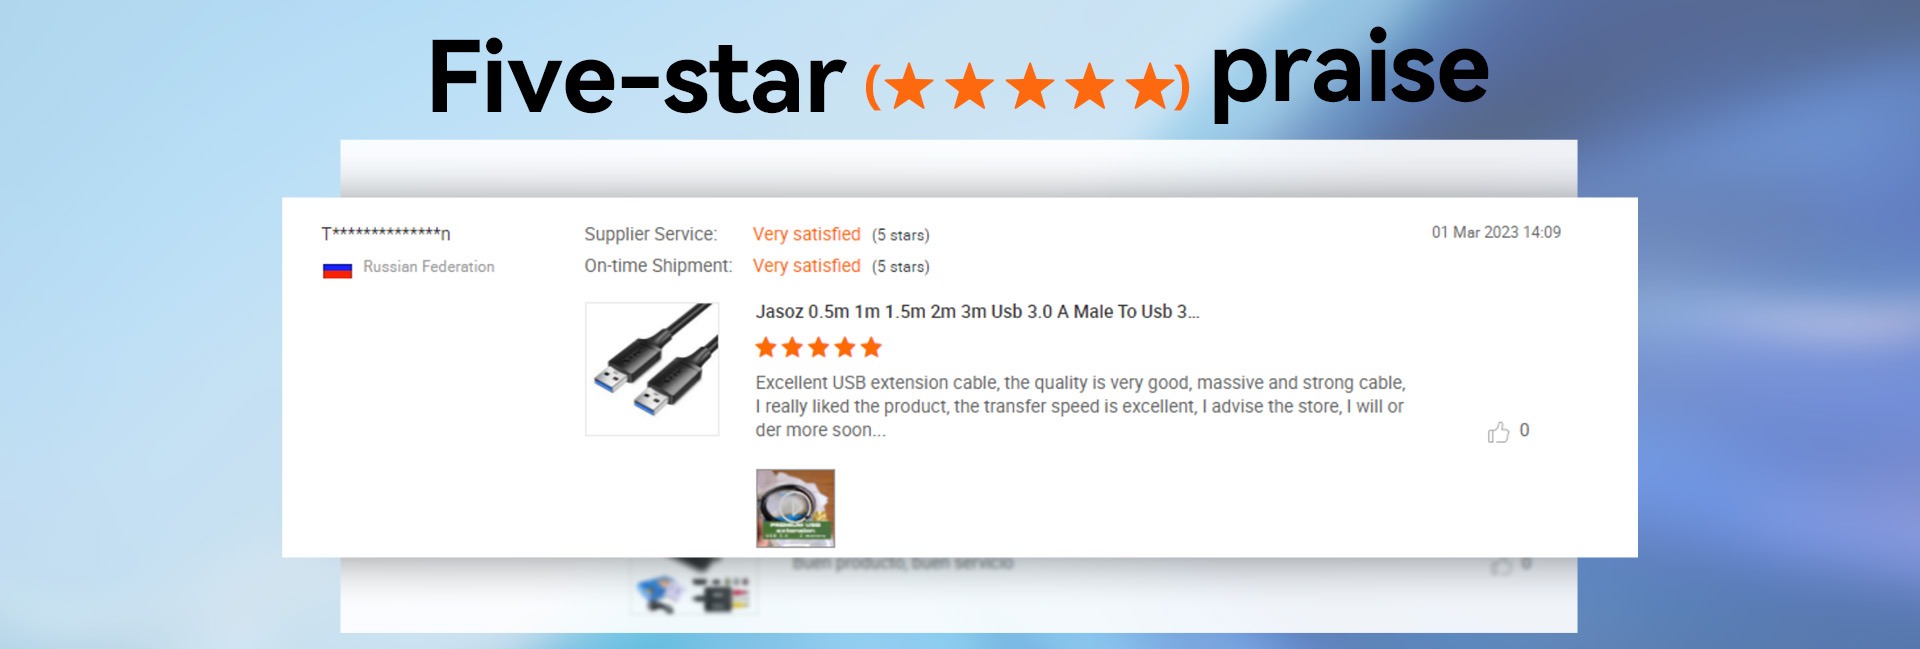Open the Jasoz USB 3.0 cable product title
The image size is (1920, 649).
pyautogui.click(x=977, y=311)
